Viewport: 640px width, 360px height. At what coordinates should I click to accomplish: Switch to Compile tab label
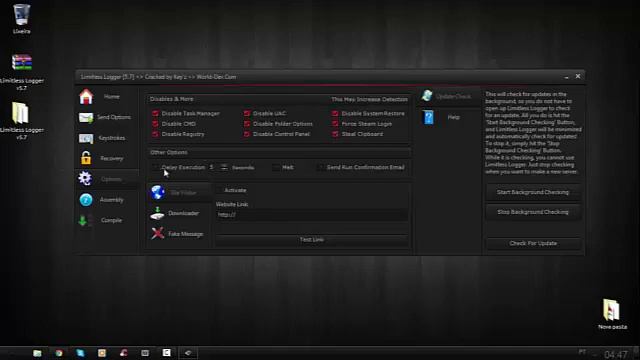click(x=111, y=220)
